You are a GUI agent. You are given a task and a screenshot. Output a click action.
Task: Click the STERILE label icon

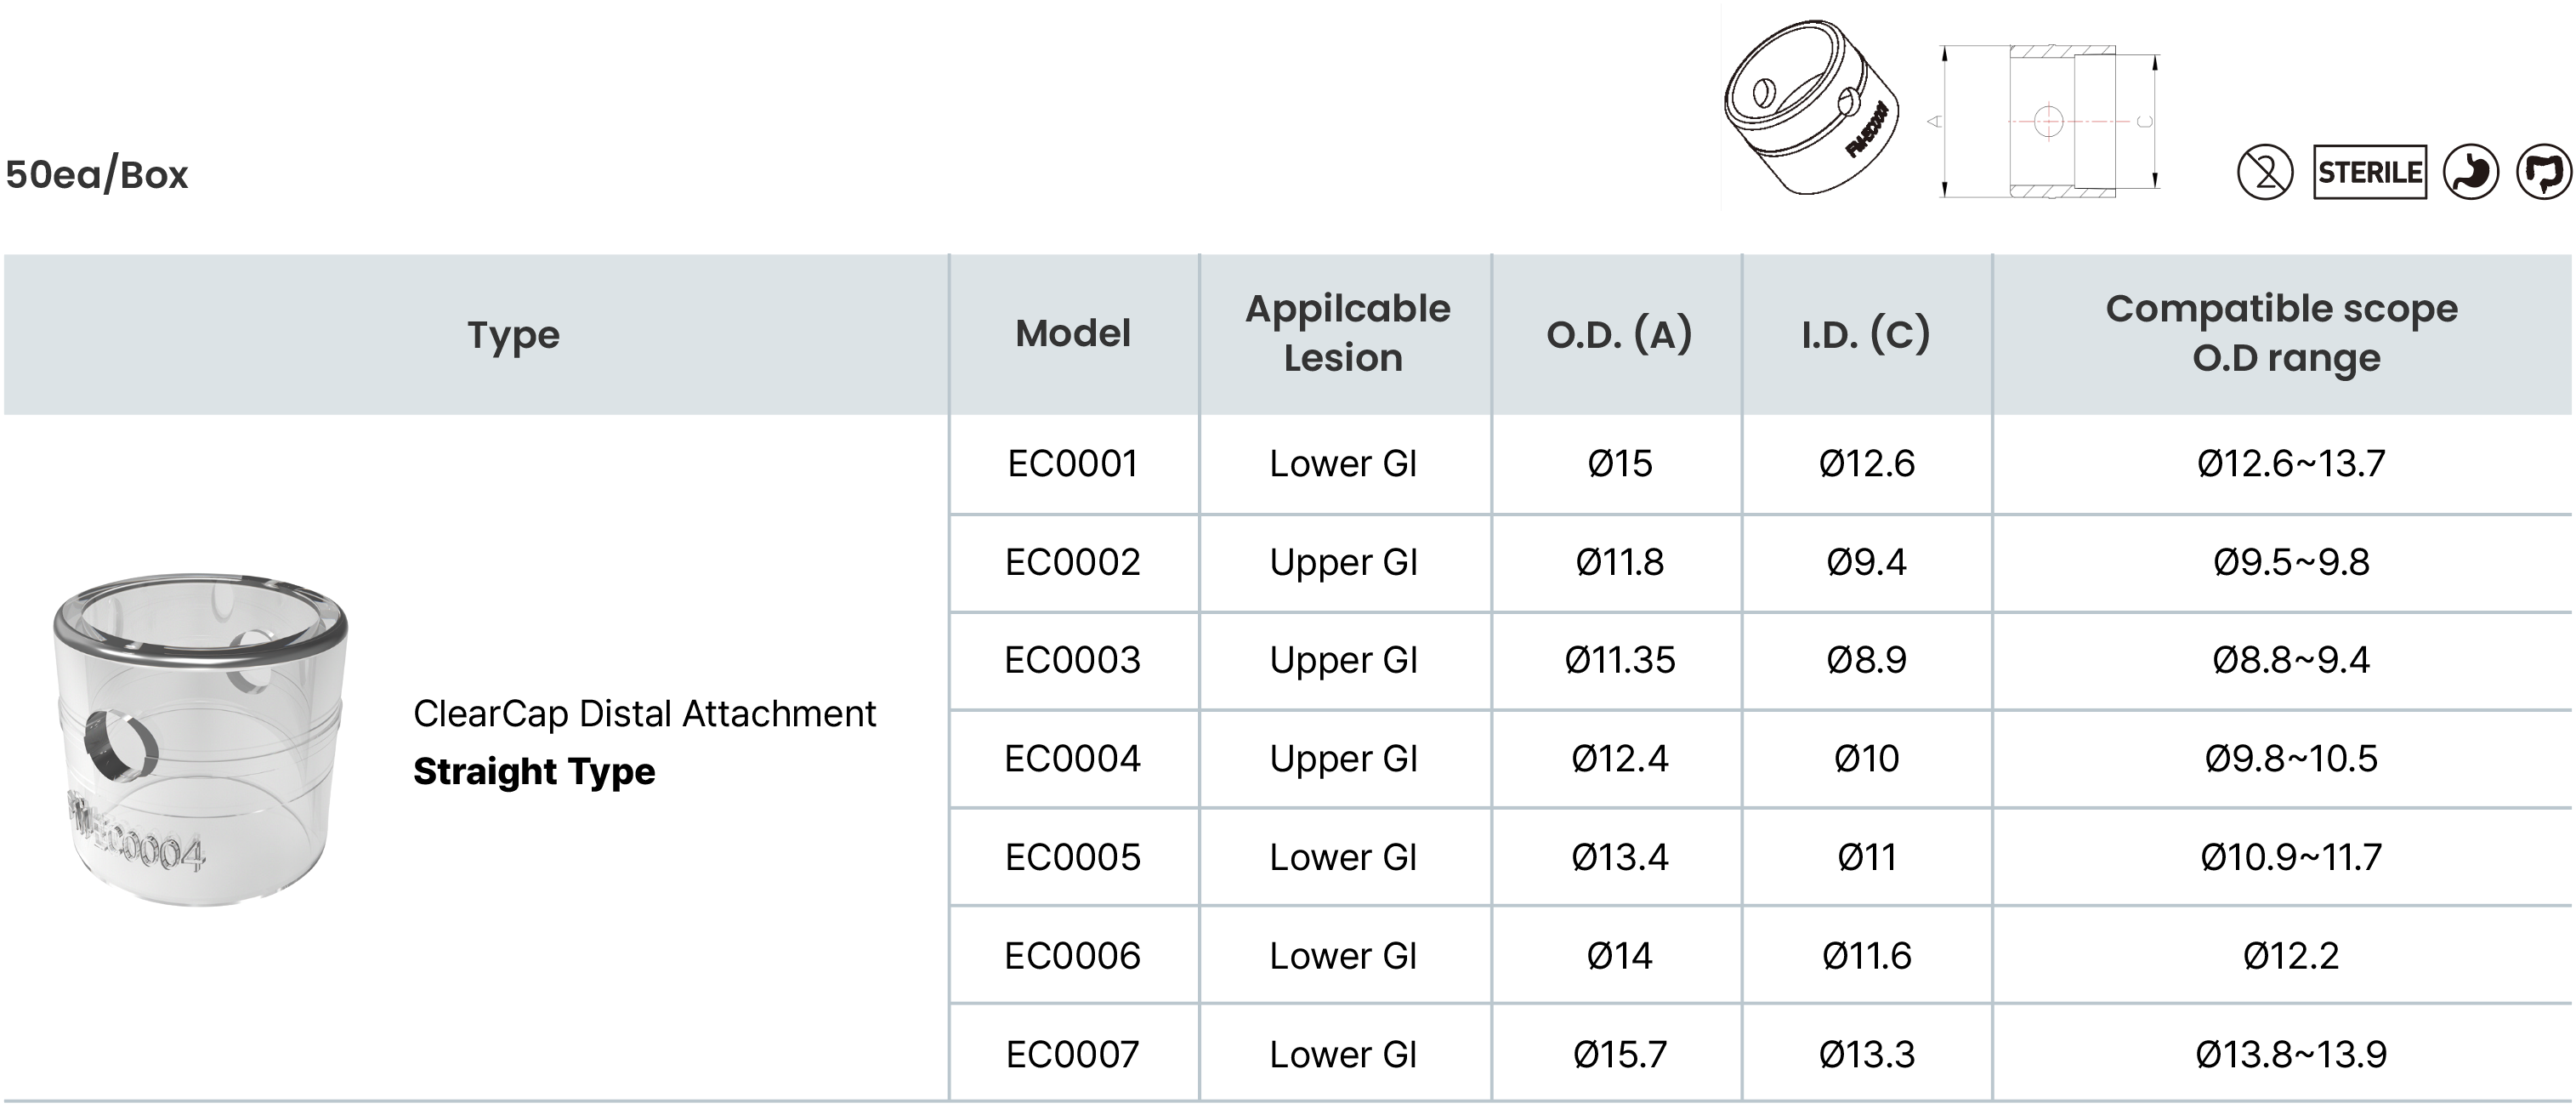[2369, 173]
